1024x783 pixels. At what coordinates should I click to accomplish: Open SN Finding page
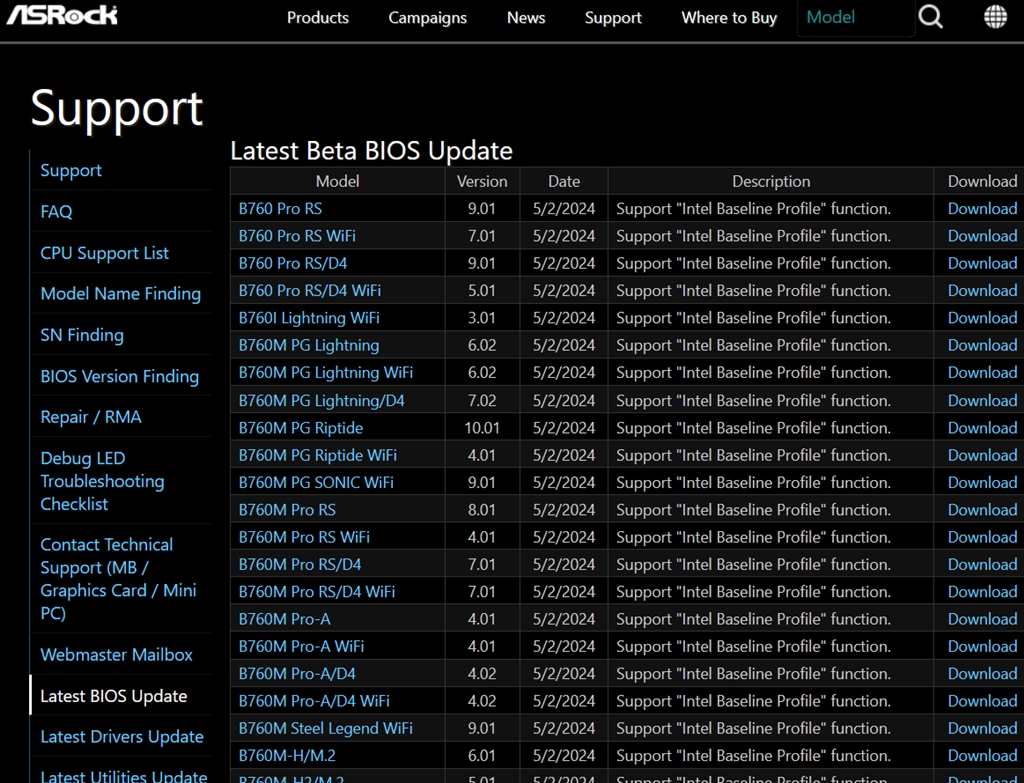pyautogui.click(x=82, y=335)
